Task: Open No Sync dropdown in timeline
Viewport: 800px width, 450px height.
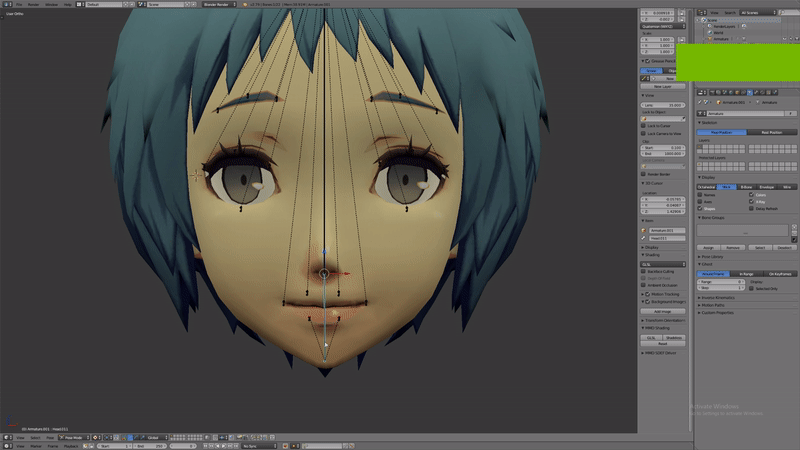Action: tap(259, 446)
